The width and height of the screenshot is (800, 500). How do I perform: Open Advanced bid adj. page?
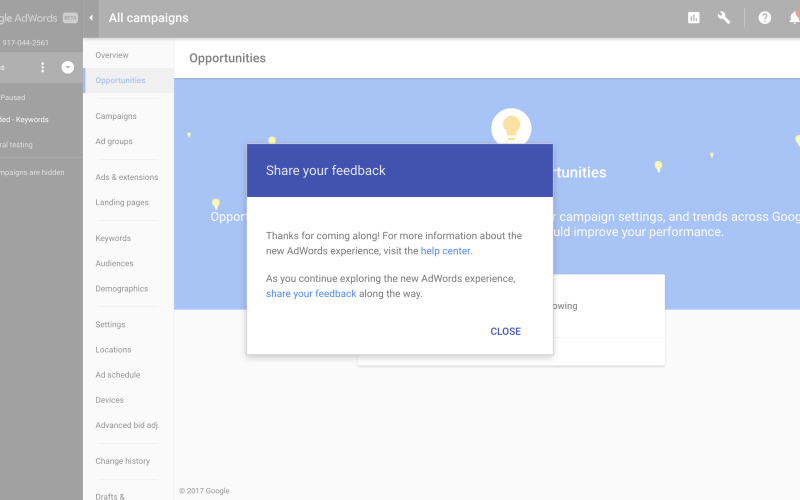click(127, 425)
